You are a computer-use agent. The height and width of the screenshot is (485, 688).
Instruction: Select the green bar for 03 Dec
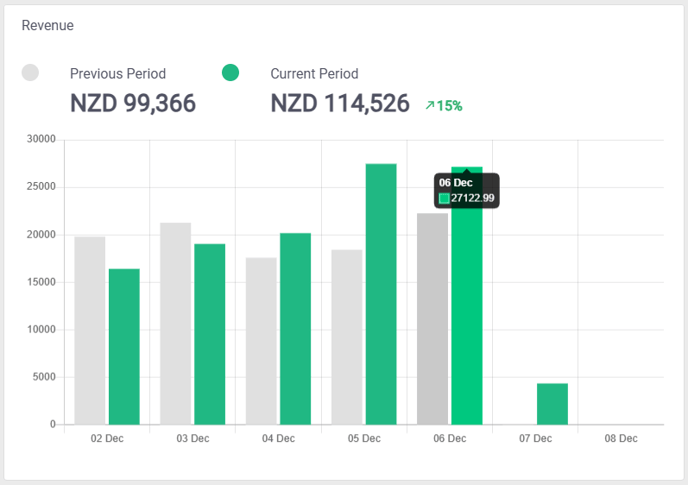210,334
